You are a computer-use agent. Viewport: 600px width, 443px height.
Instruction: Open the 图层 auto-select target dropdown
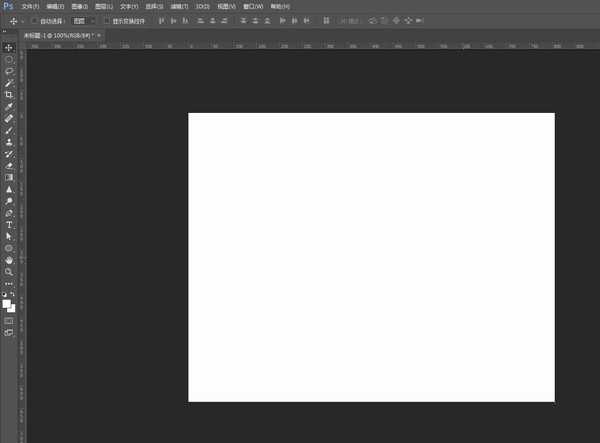pyautogui.click(x=83, y=21)
